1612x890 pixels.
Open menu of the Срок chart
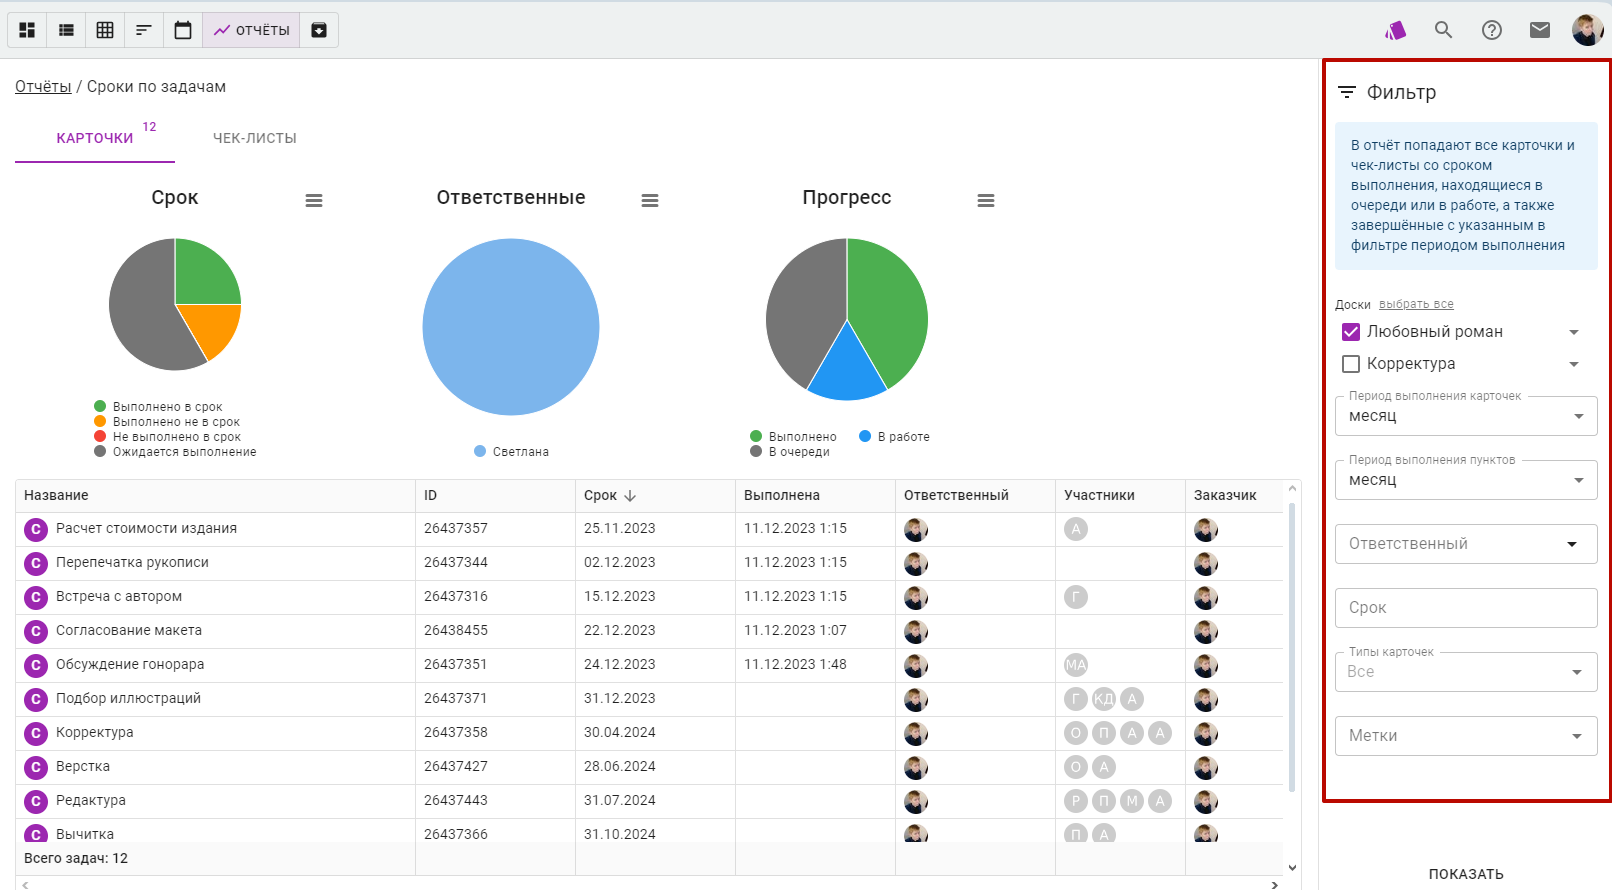point(314,200)
